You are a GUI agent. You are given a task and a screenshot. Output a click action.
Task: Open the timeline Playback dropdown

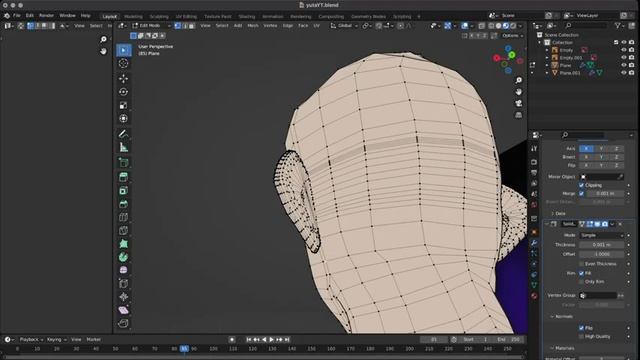pos(31,340)
